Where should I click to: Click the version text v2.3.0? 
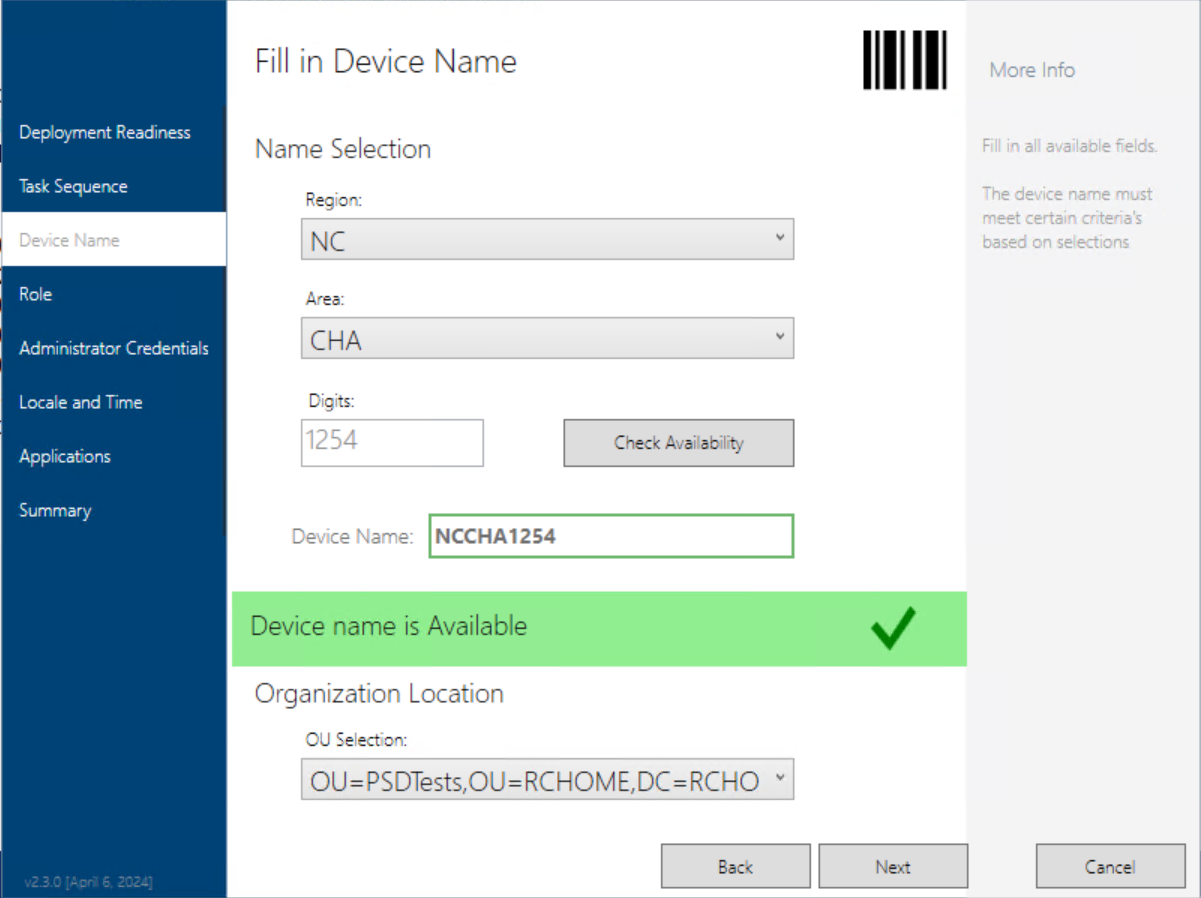pos(89,882)
